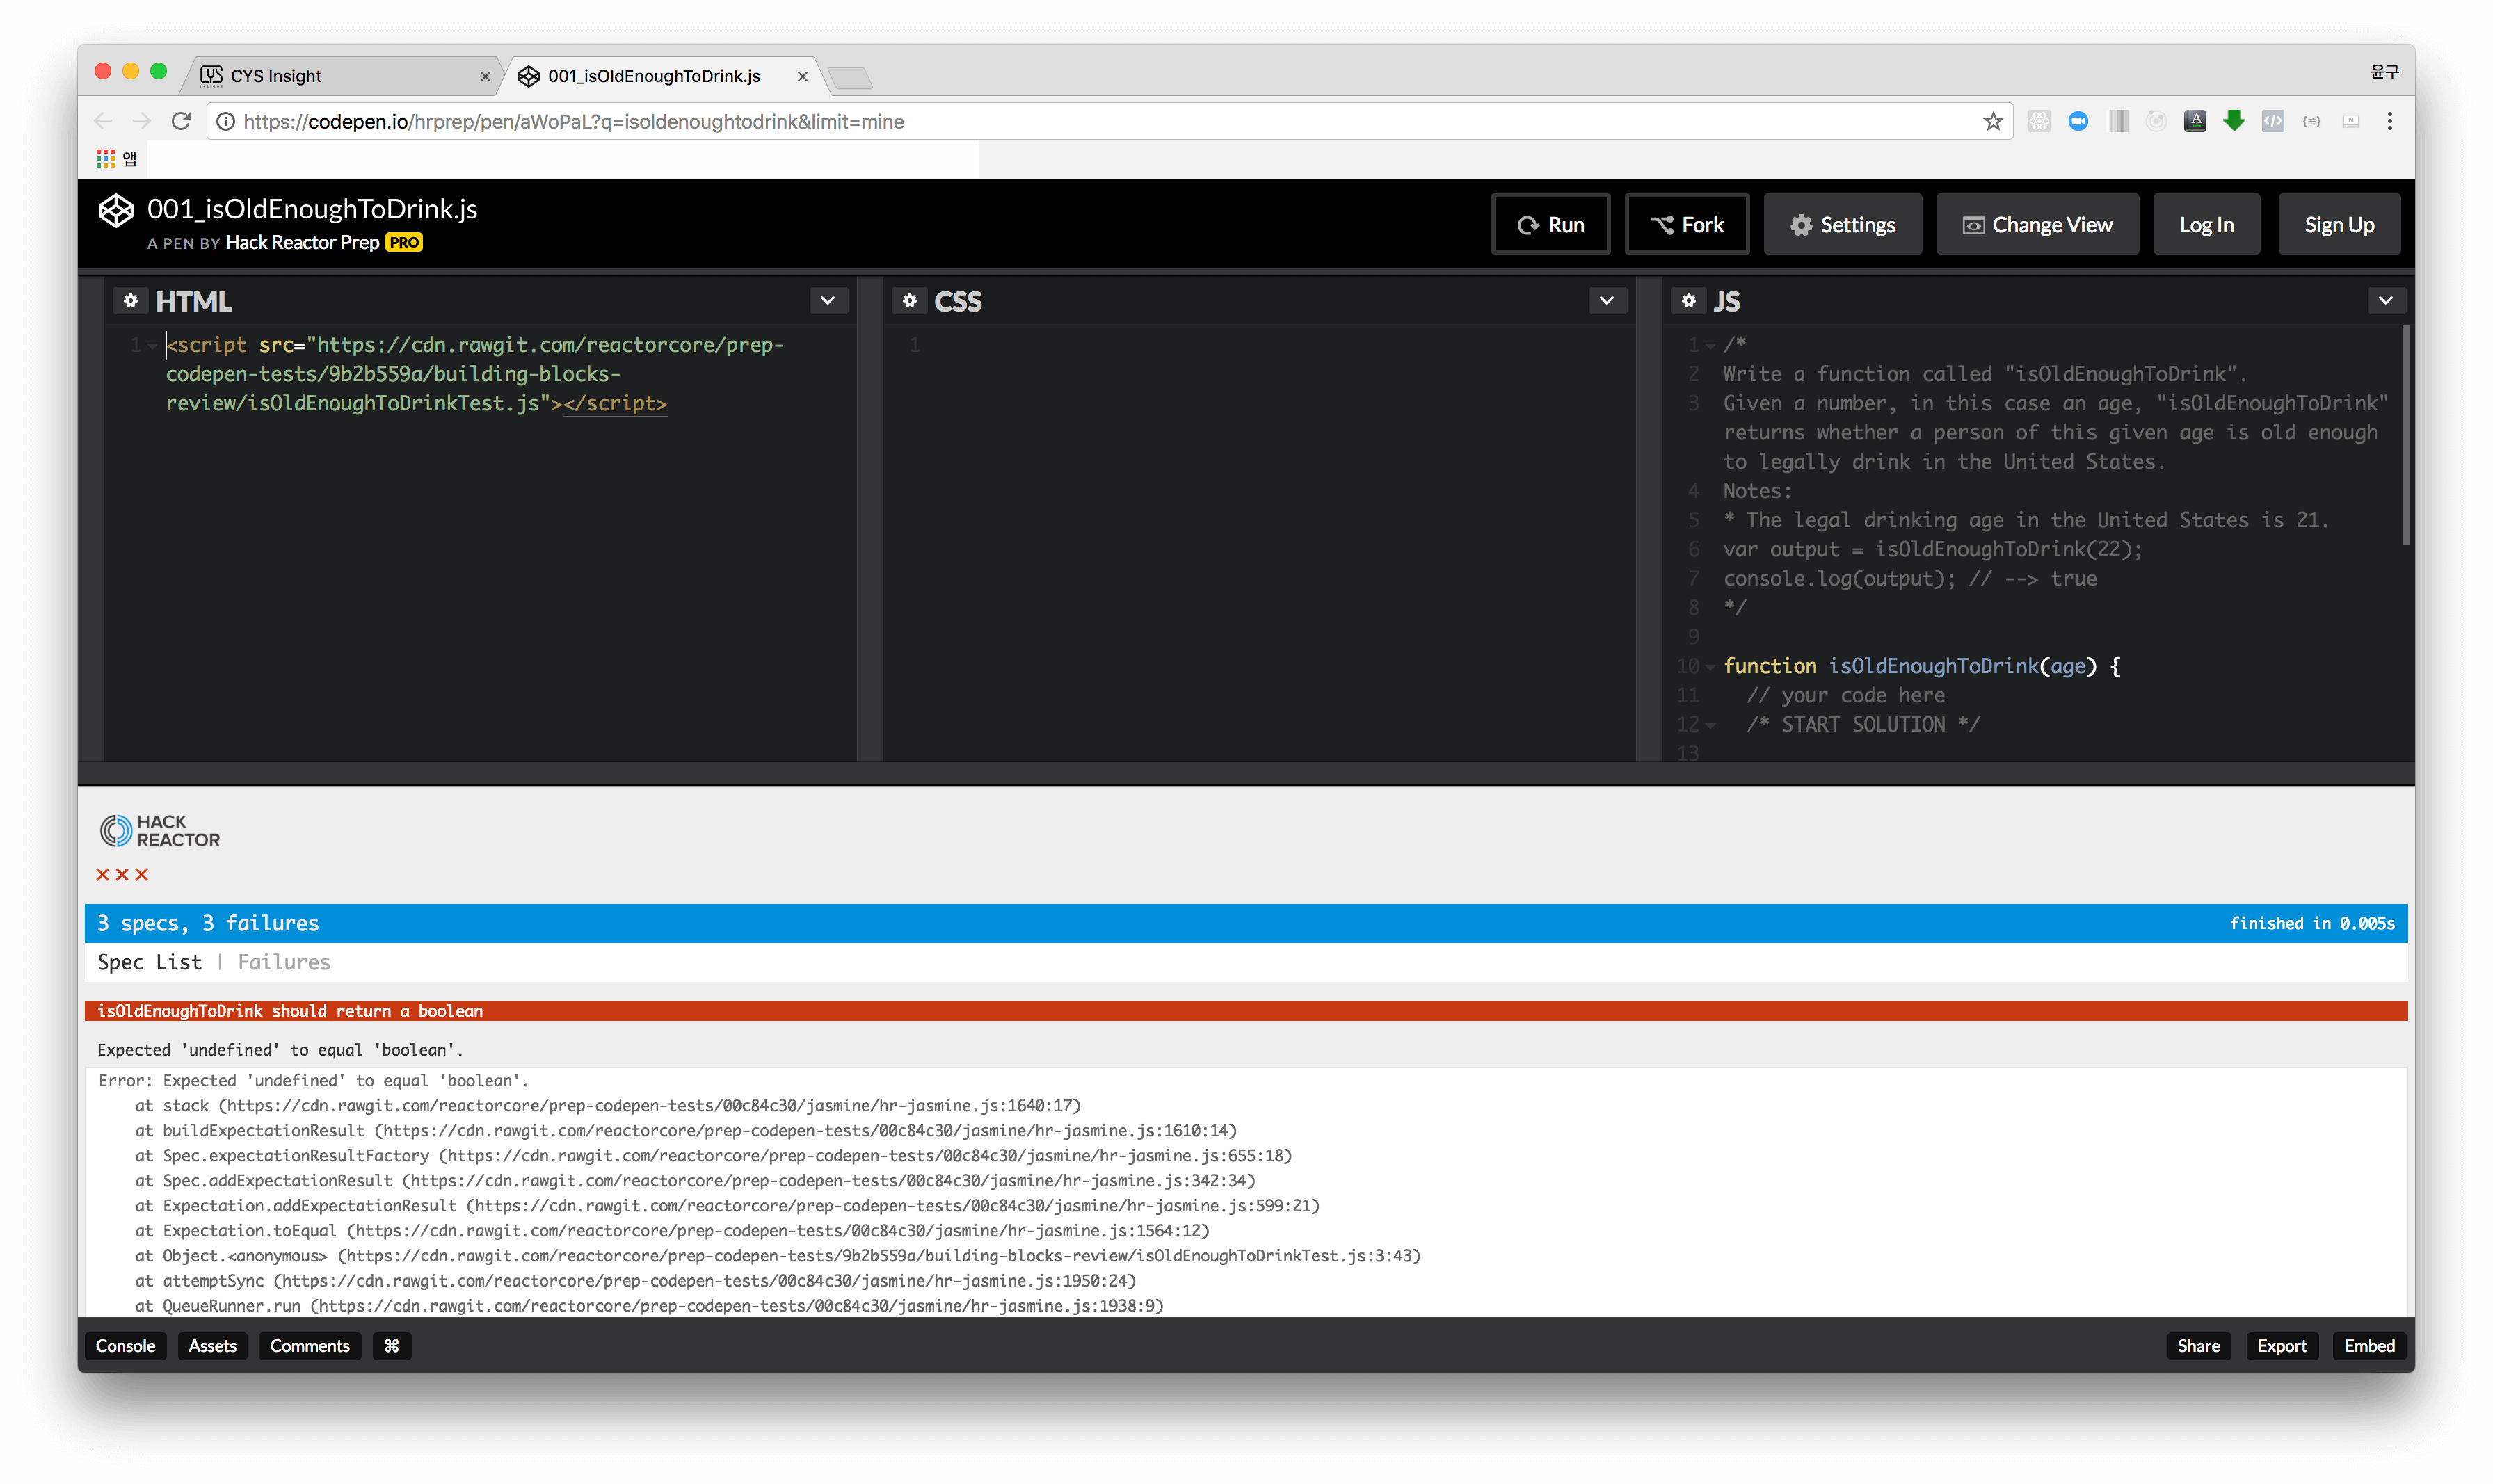Open the Hack Reactor Prep author profile

click(x=302, y=243)
